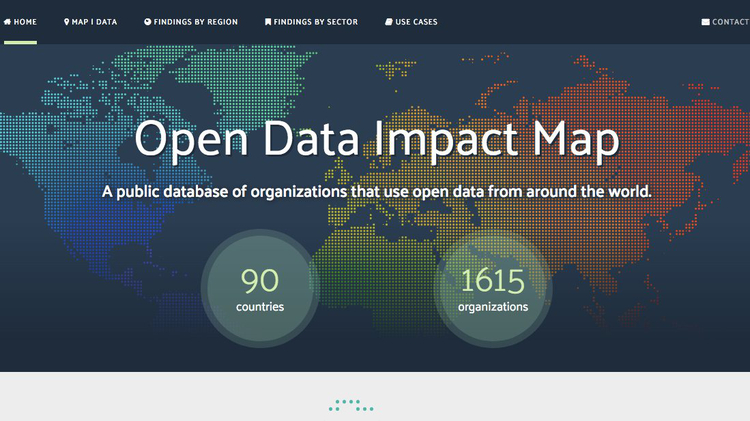Open FINDINGS BY REGION menu item
The height and width of the screenshot is (421, 750).
[x=191, y=22]
